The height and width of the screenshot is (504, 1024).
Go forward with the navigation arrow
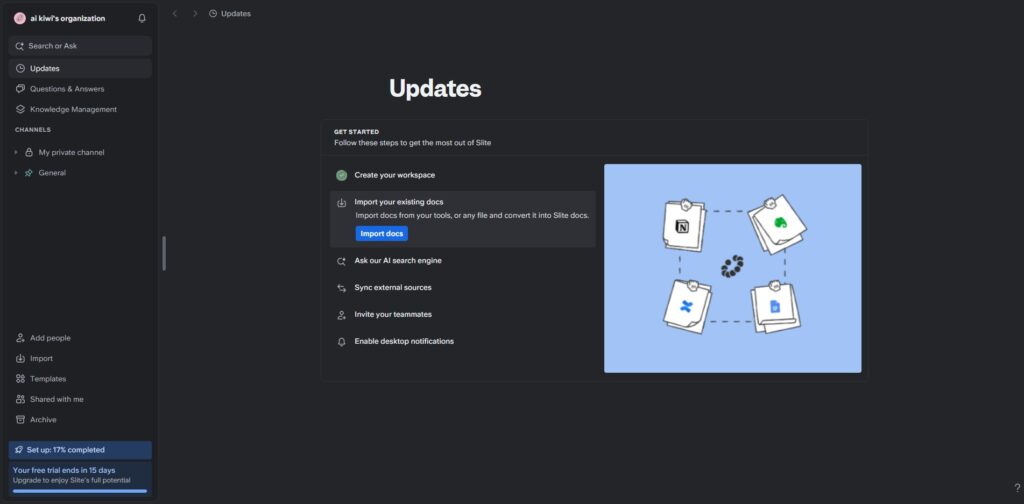(x=195, y=13)
